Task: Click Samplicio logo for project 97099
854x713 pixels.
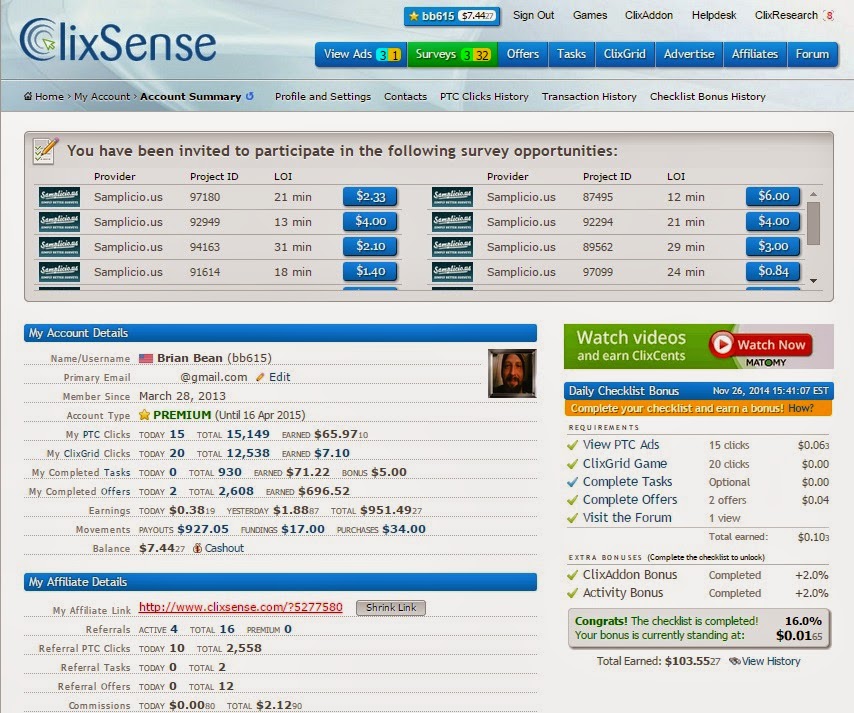Action: pyautogui.click(x=452, y=272)
